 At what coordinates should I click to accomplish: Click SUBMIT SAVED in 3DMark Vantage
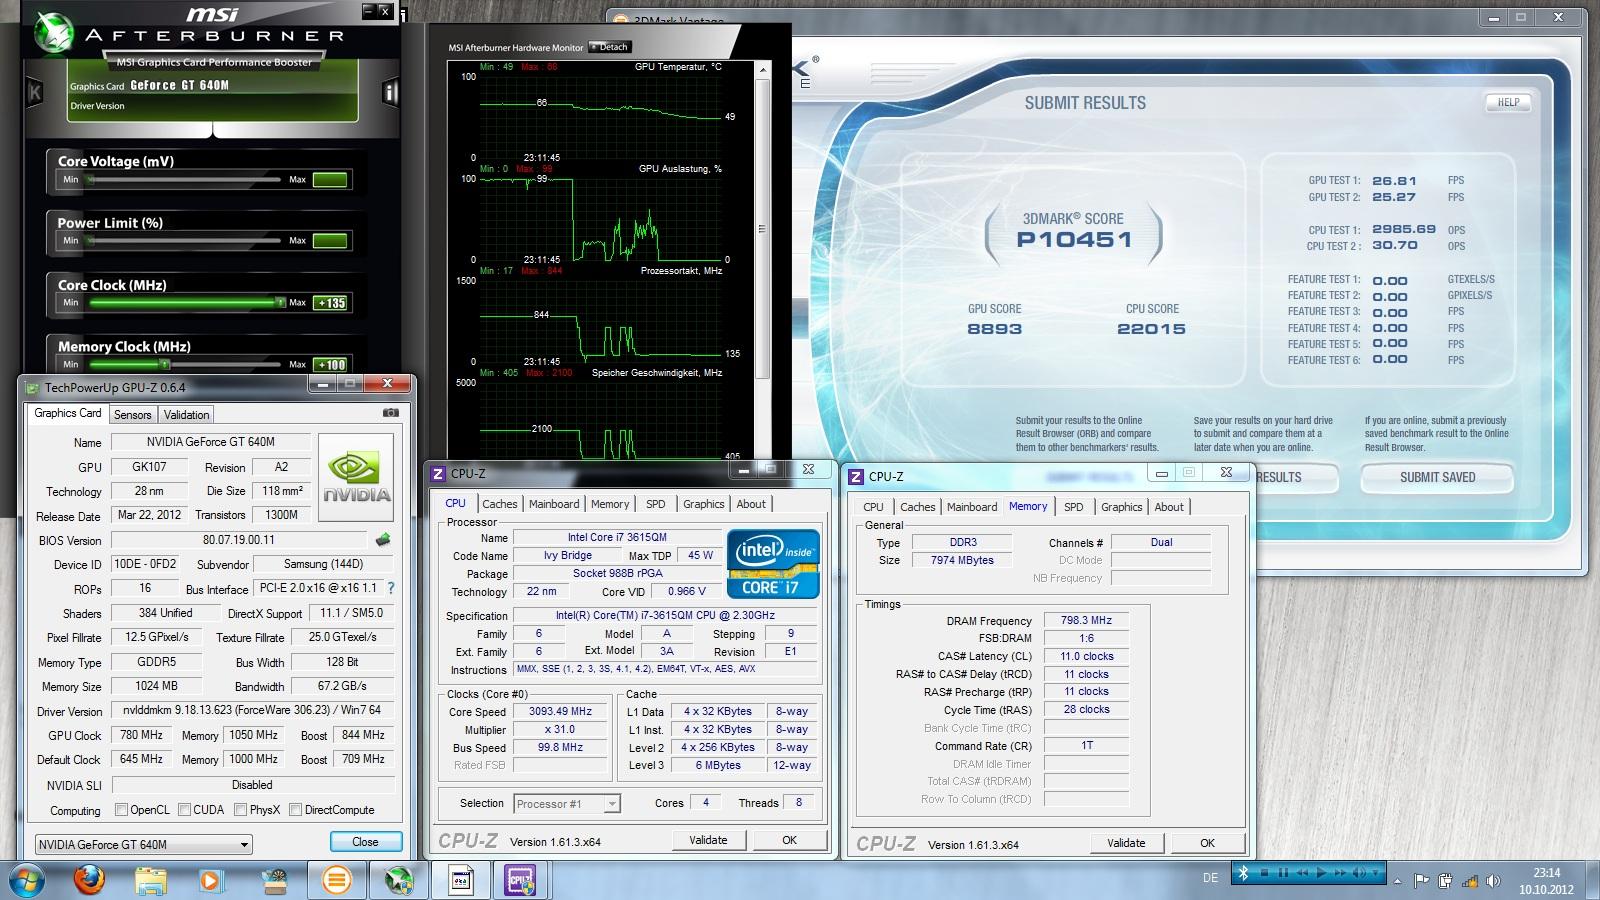click(x=1437, y=478)
